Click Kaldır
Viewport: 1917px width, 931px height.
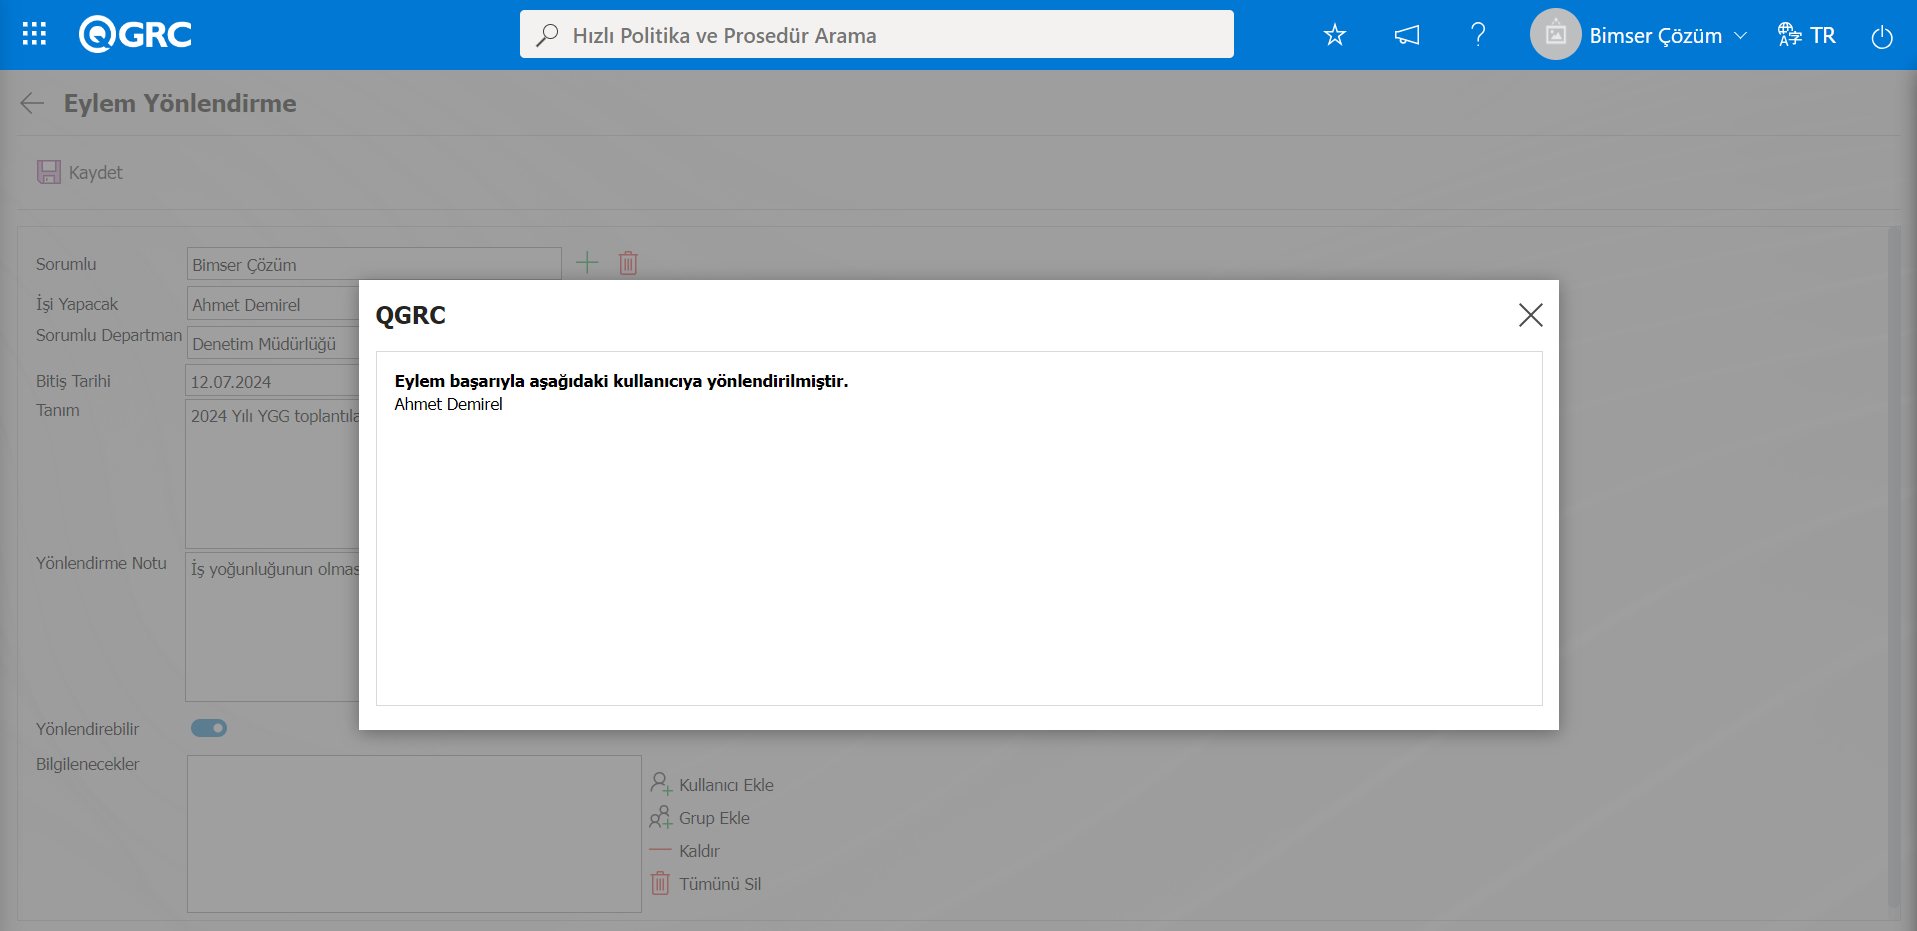685,850
